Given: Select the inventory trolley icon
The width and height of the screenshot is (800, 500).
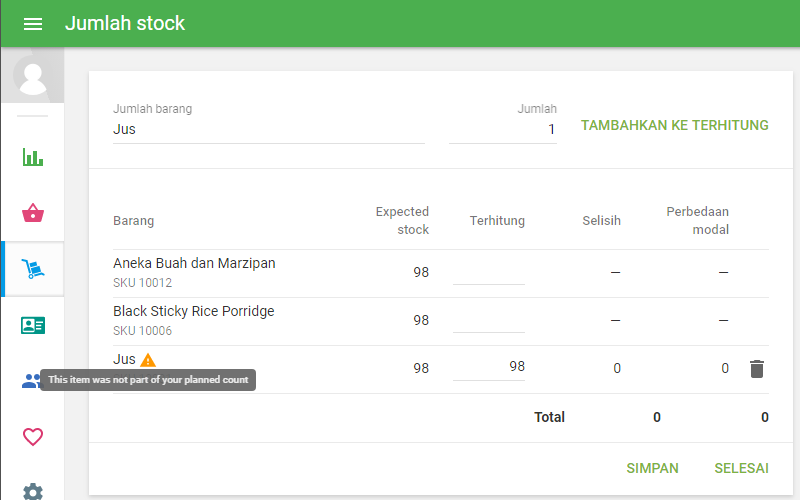Looking at the screenshot, I should pos(33,269).
